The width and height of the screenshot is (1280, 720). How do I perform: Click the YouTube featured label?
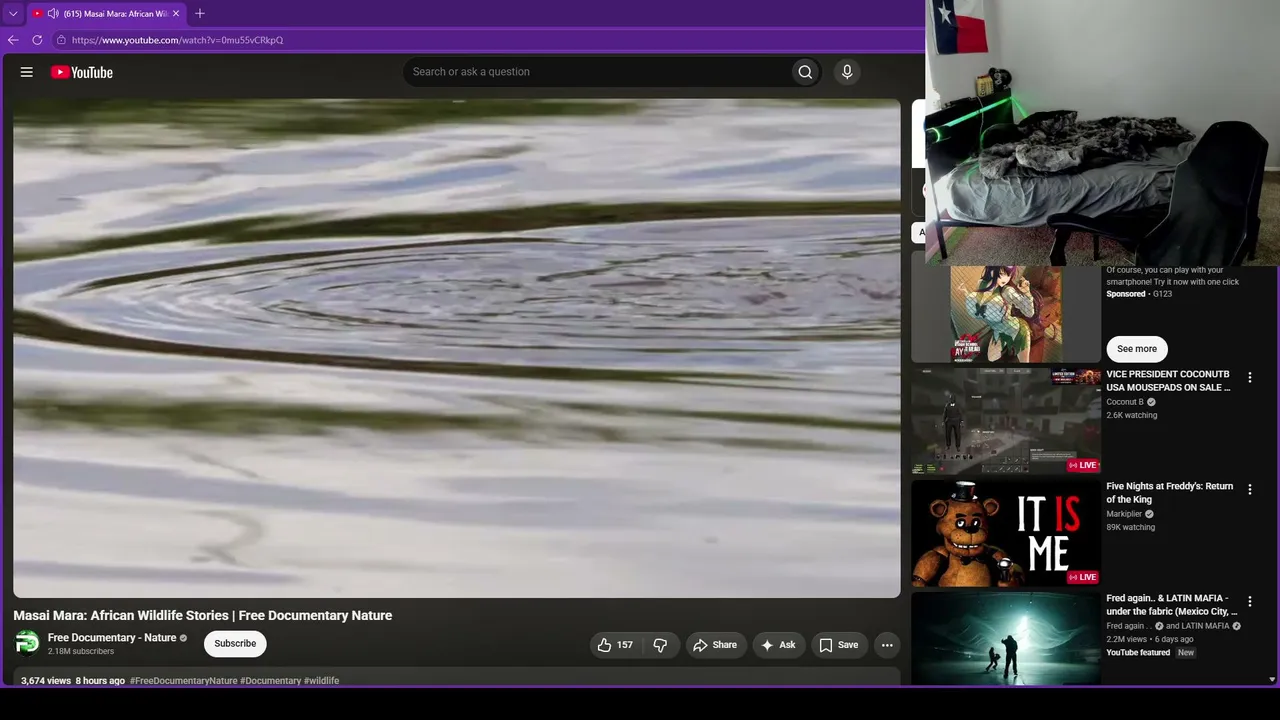tap(1138, 653)
